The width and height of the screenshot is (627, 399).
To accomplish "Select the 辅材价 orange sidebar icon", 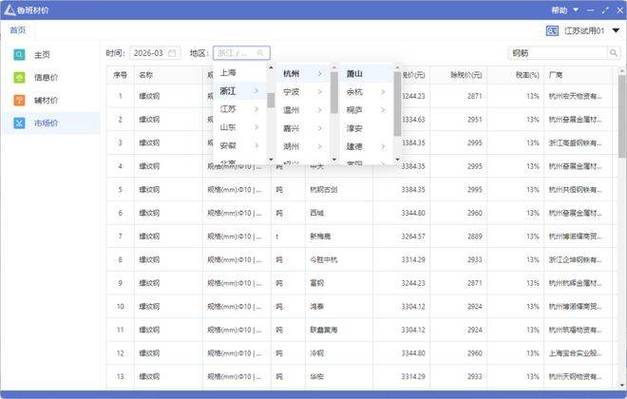I will click(x=19, y=100).
